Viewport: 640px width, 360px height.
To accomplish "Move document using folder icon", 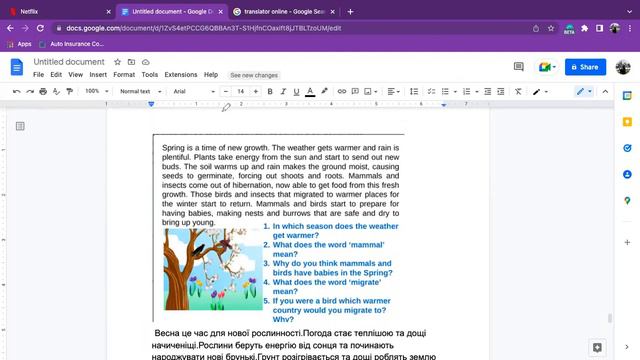I will pos(131,62).
